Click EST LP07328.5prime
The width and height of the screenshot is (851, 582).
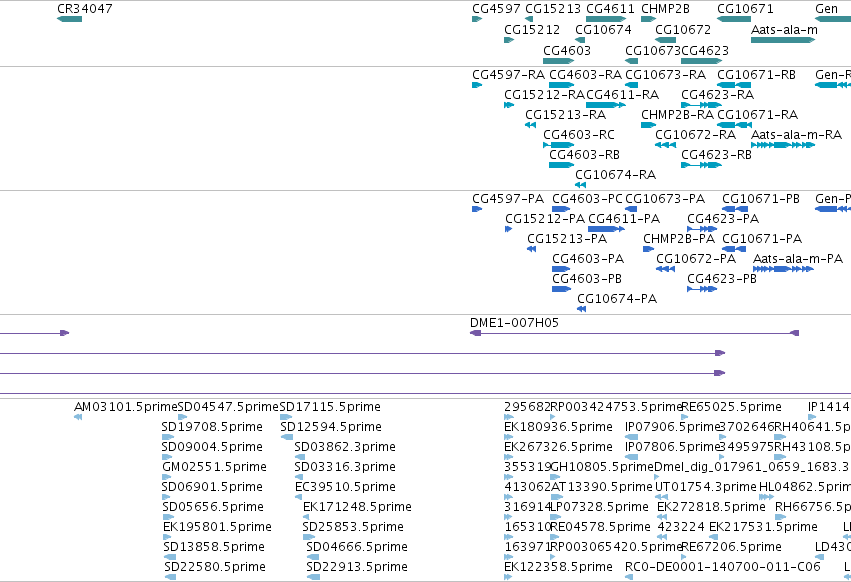pos(557,517)
